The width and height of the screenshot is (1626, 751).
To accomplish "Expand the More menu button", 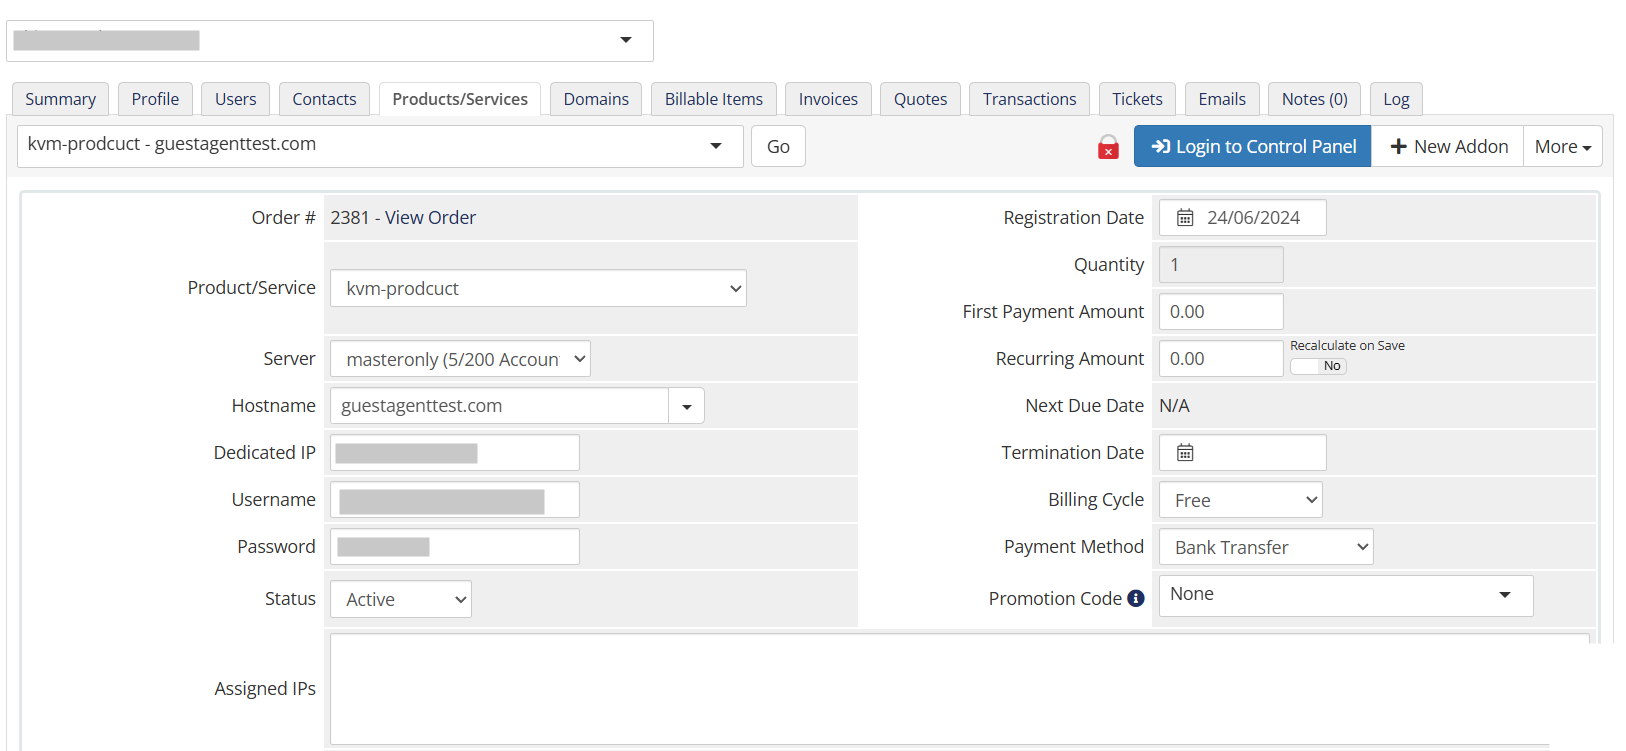I will tap(1562, 146).
